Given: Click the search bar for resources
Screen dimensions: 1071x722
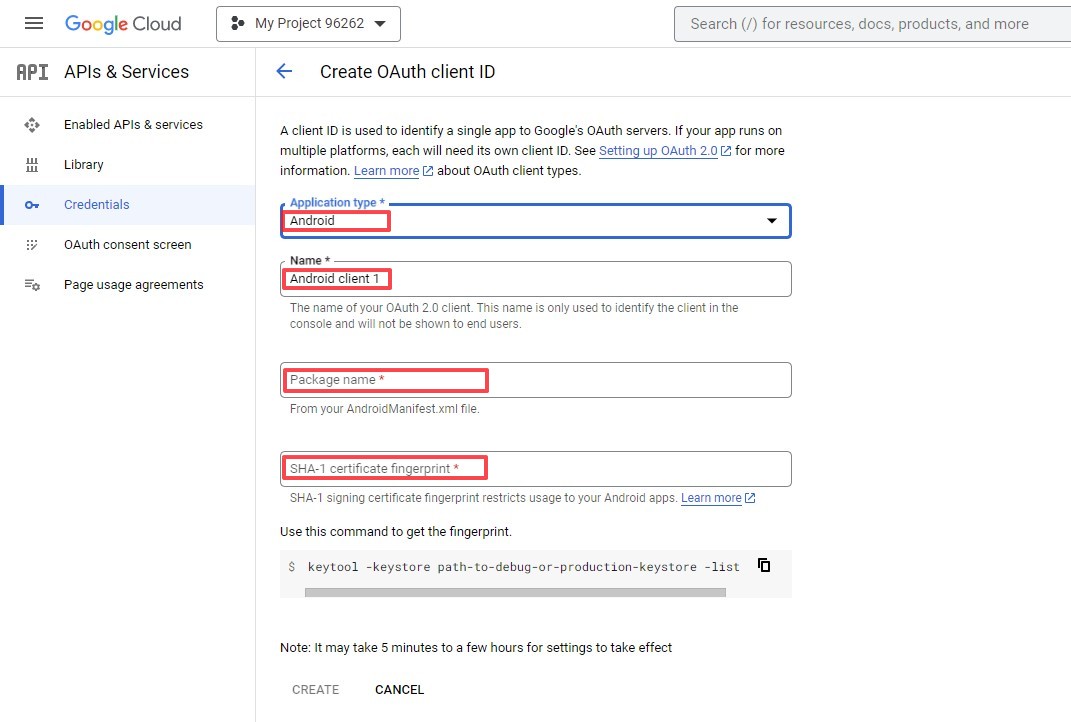Looking at the screenshot, I should [870, 24].
